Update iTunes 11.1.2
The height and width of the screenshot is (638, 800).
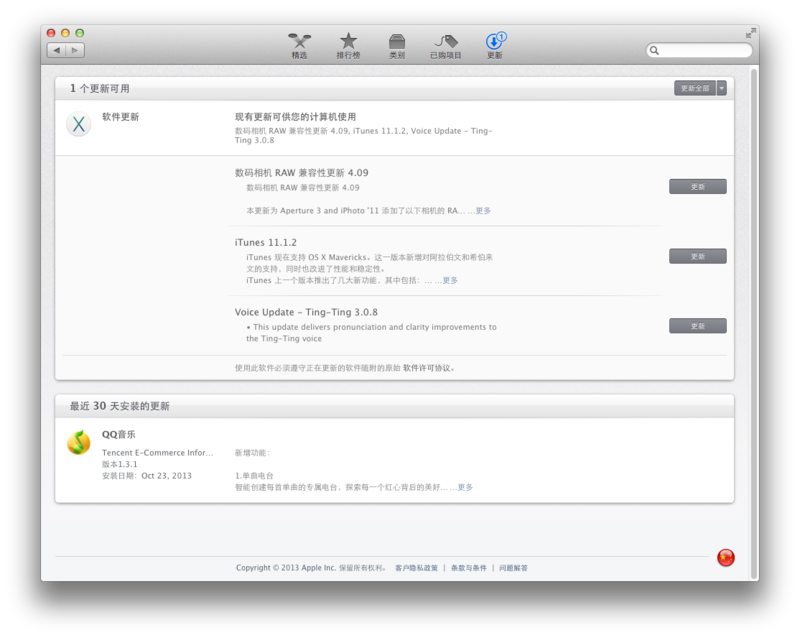click(697, 256)
